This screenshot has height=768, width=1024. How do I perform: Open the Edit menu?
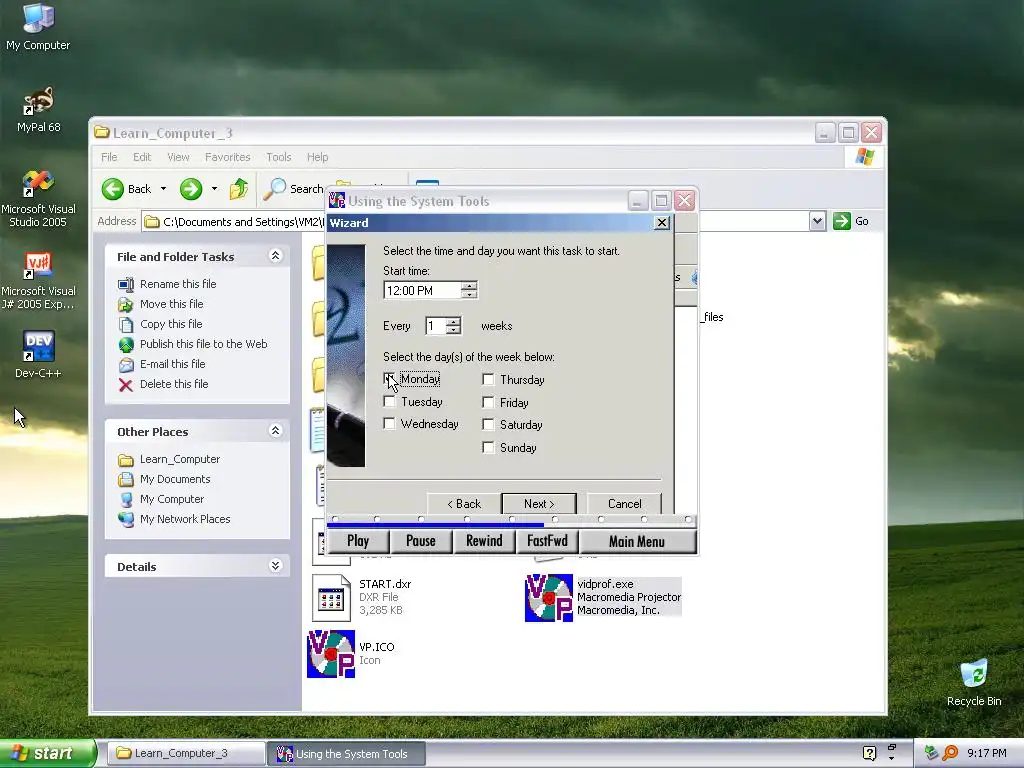click(142, 157)
